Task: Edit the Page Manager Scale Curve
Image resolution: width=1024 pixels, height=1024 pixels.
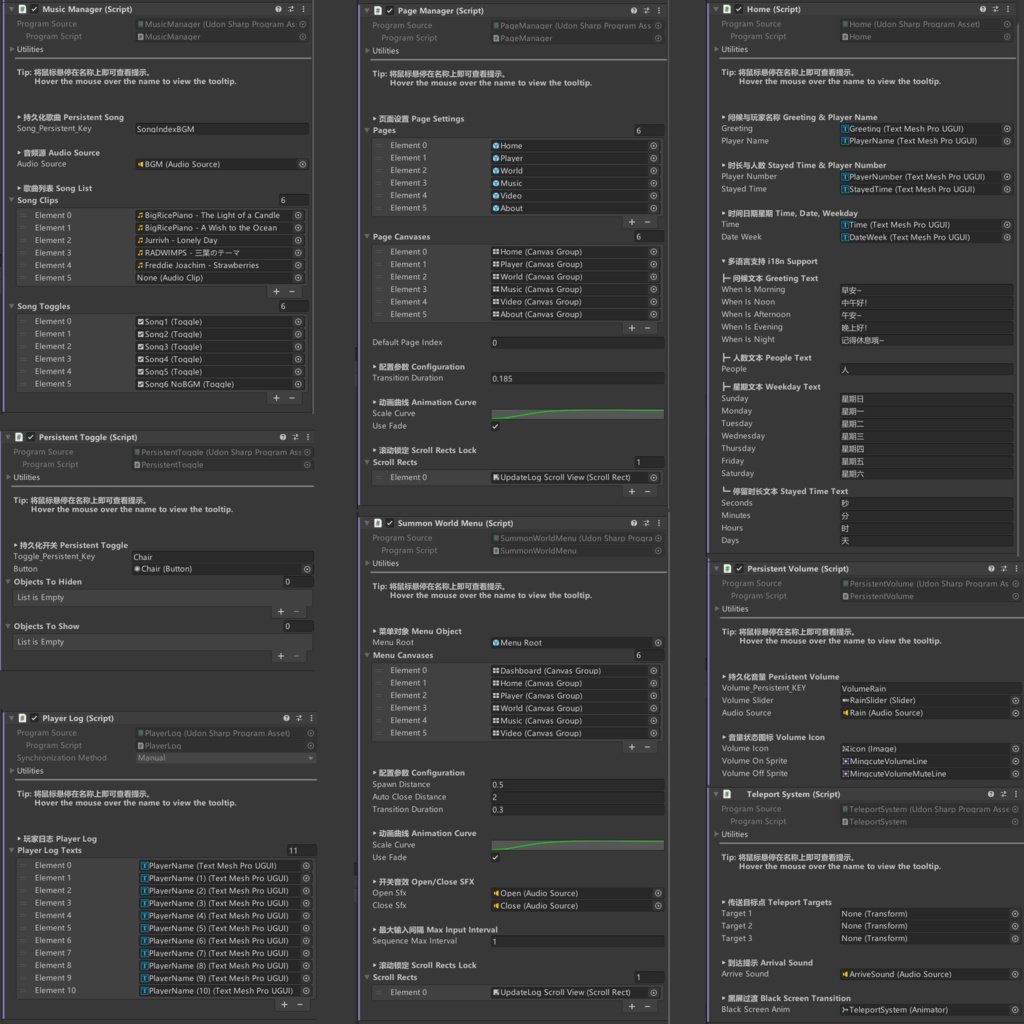Action: click(x=577, y=414)
